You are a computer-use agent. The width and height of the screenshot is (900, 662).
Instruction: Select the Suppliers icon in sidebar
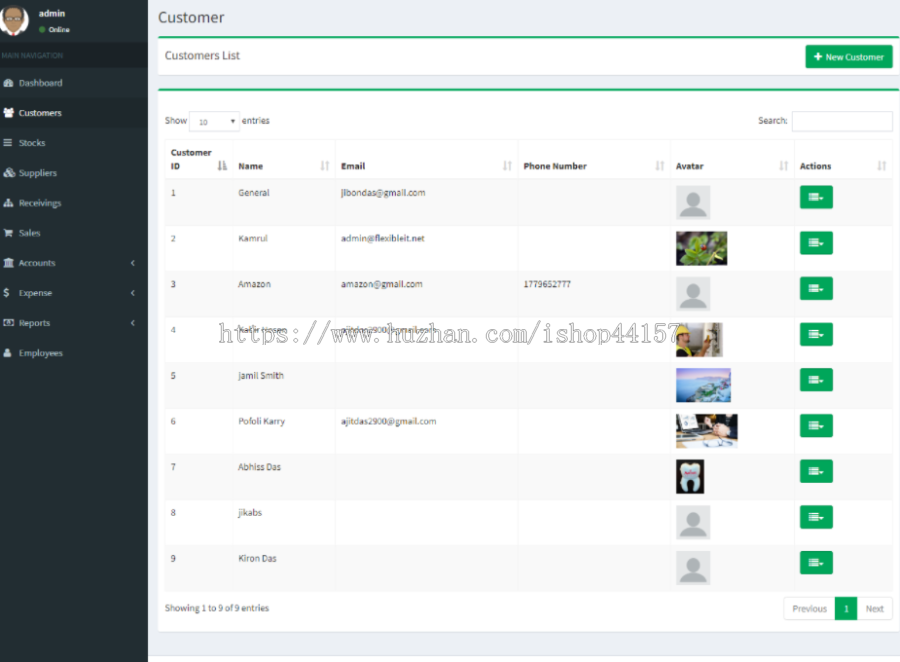pyautogui.click(x=9, y=172)
